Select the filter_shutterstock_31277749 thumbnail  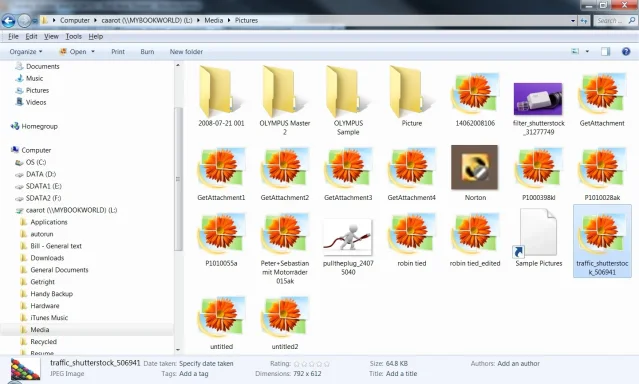(x=539, y=108)
